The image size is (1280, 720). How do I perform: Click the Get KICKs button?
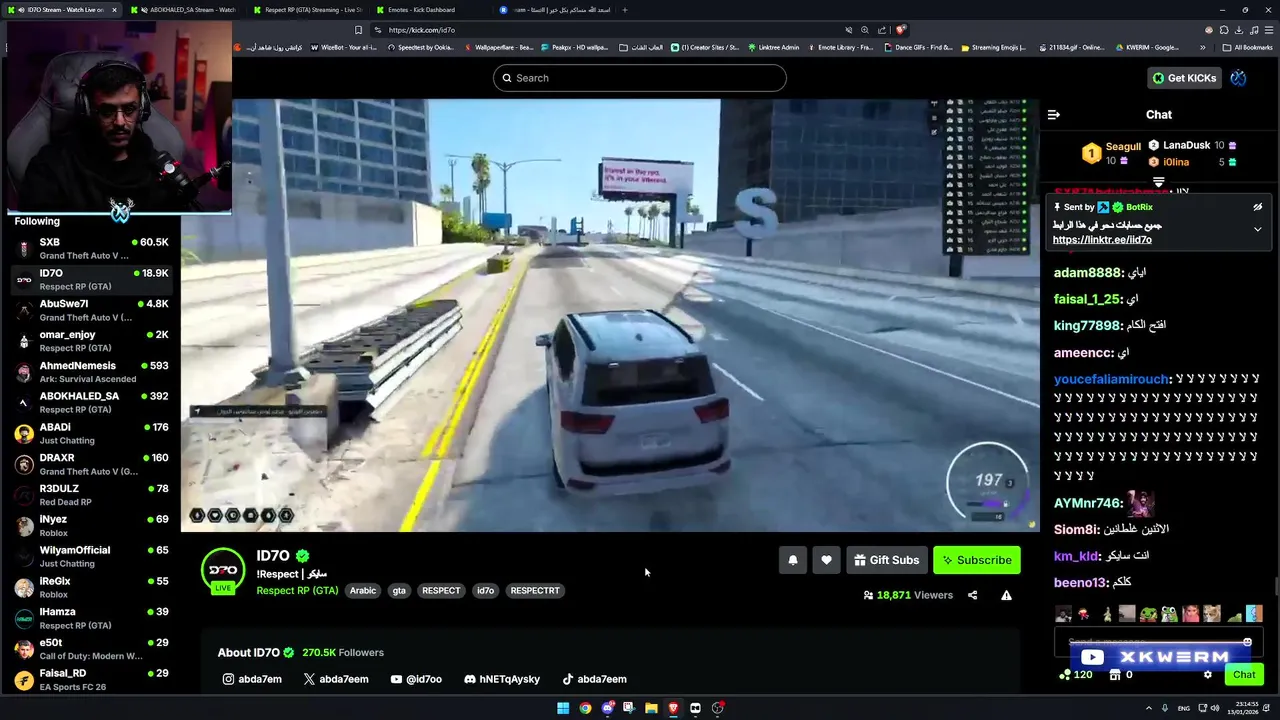click(x=1184, y=78)
